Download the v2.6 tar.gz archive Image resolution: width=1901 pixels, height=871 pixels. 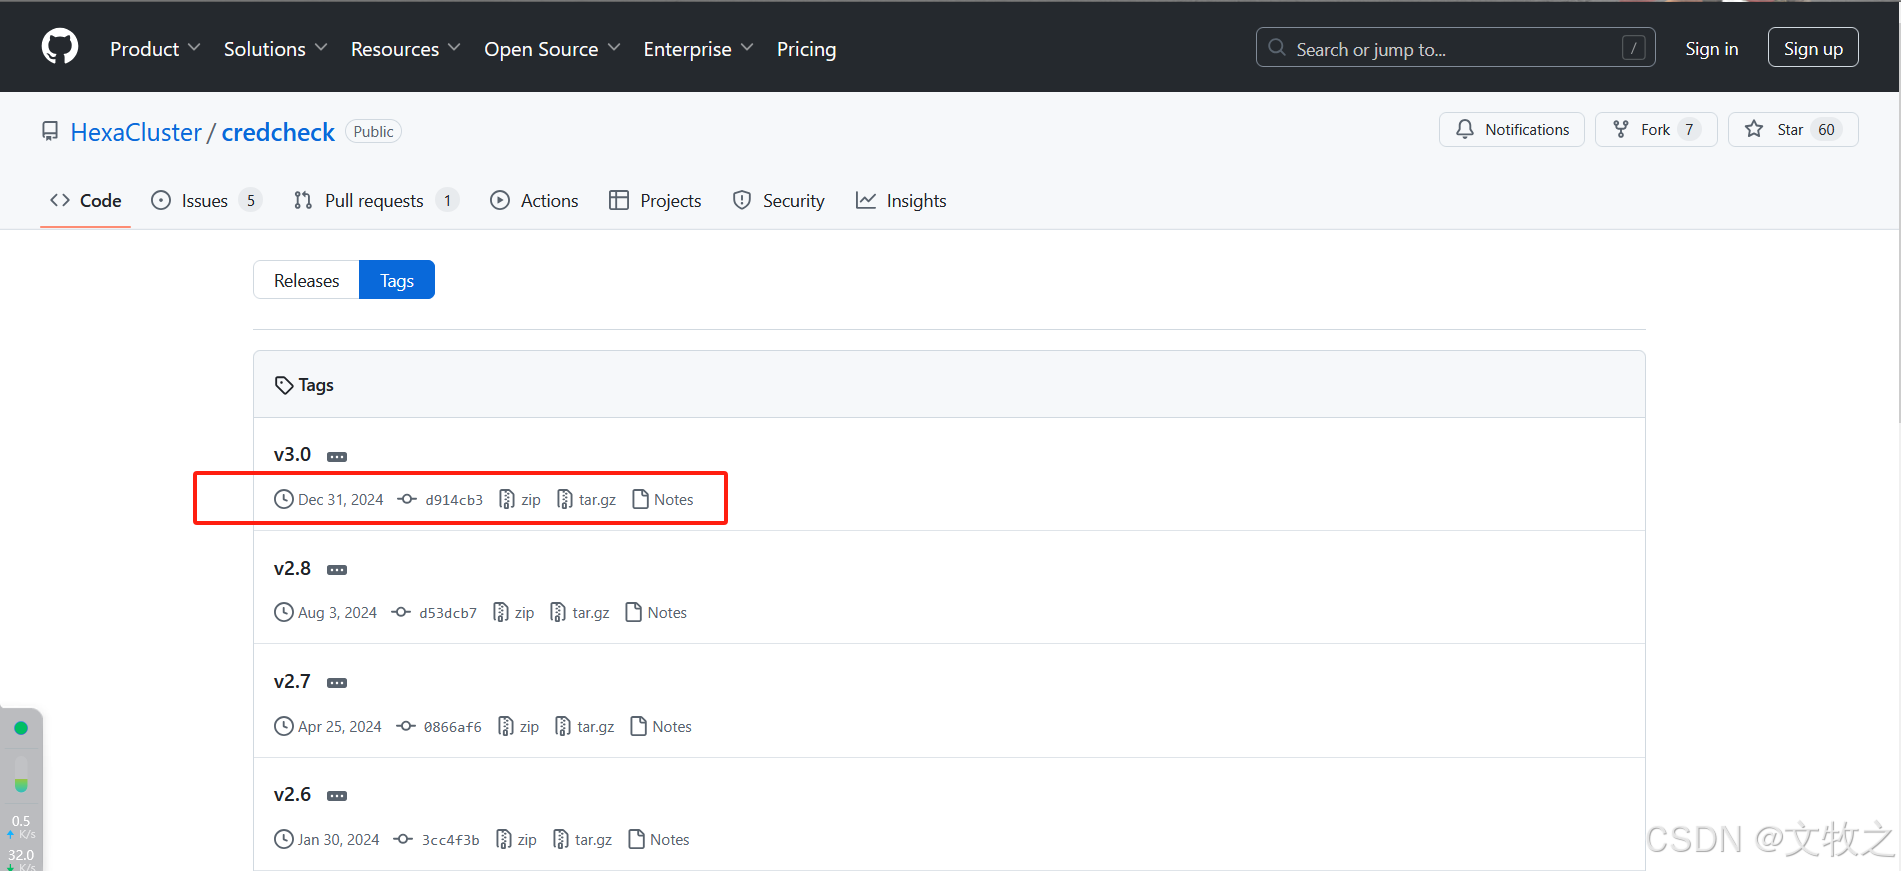(x=583, y=840)
